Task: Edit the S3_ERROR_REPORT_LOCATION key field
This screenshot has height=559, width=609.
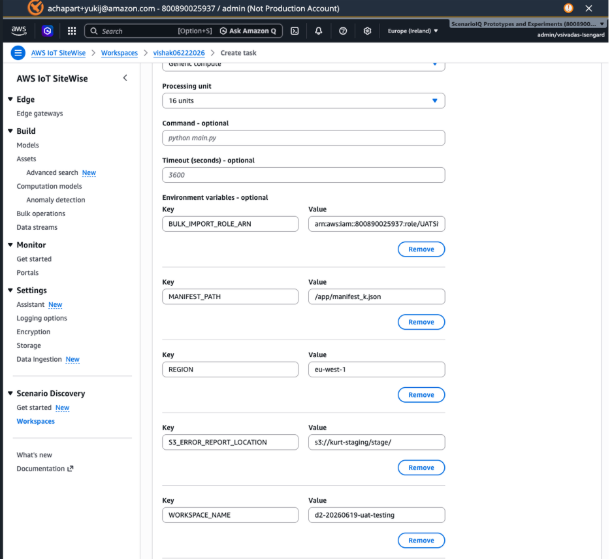Action: coord(230,442)
